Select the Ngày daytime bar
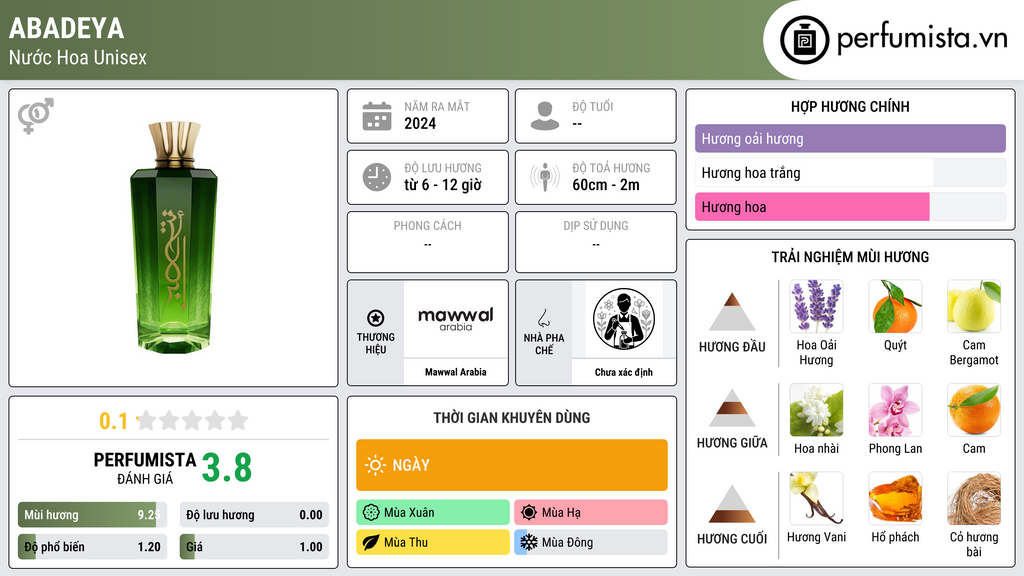This screenshot has width=1024, height=576. 512,465
